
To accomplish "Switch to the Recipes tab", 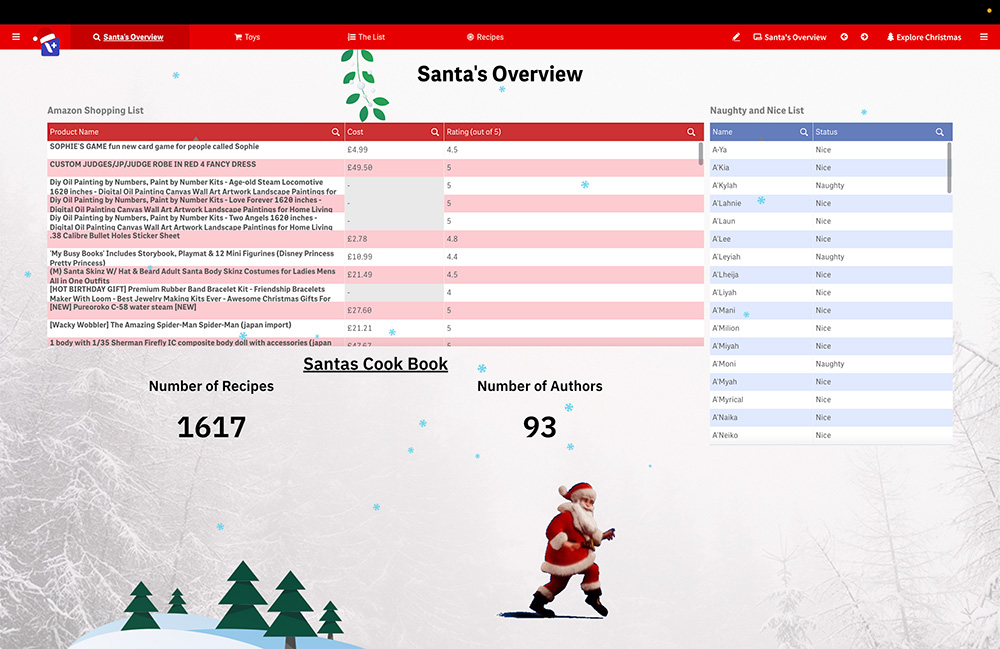I will click(485, 37).
